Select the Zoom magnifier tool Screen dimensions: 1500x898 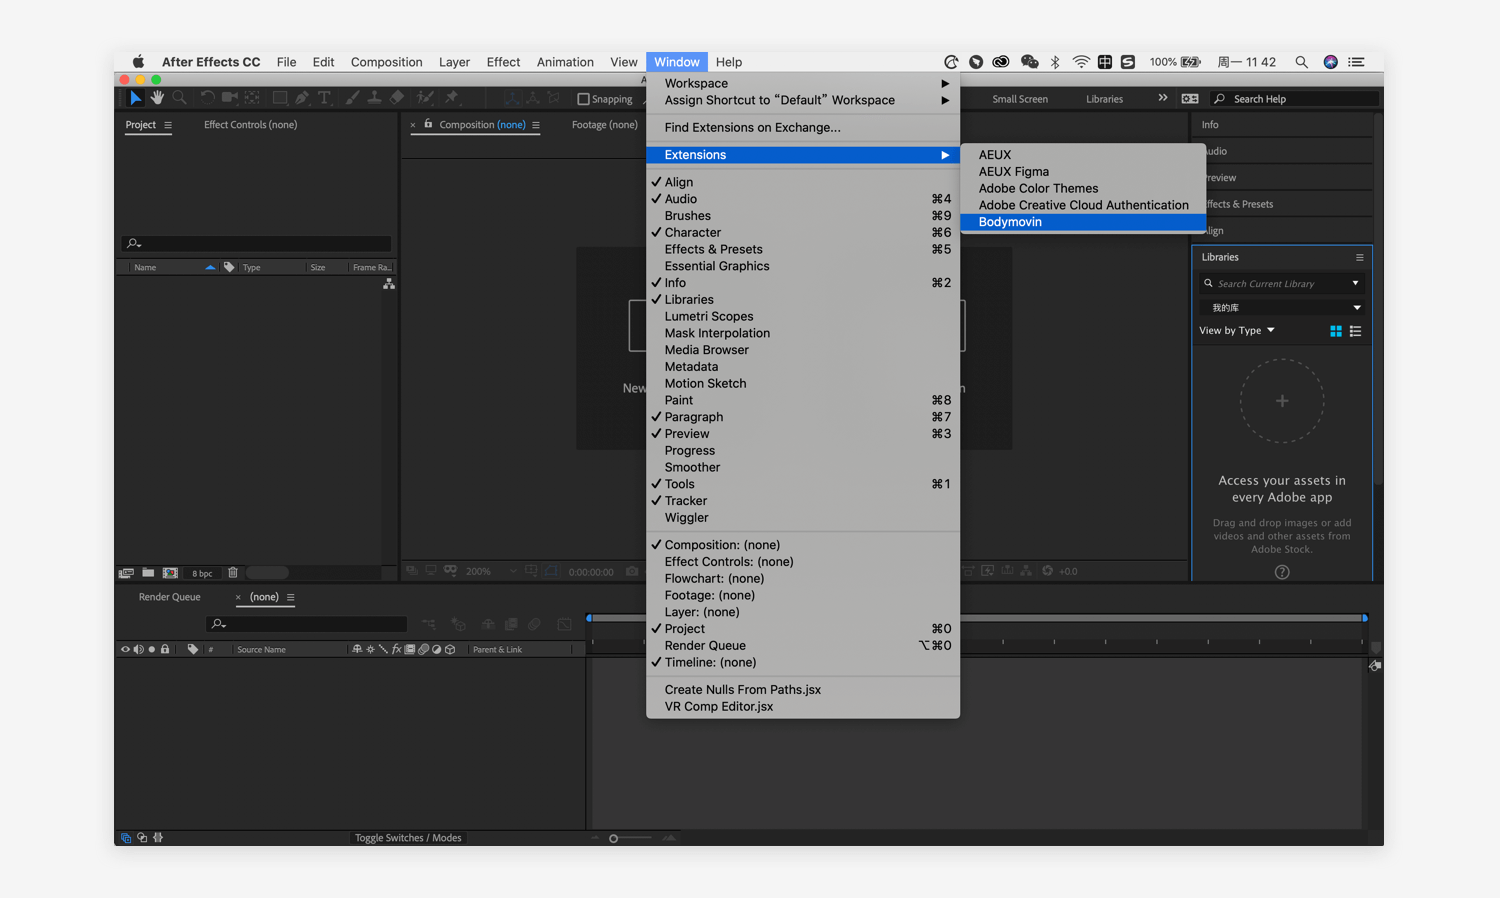[180, 98]
